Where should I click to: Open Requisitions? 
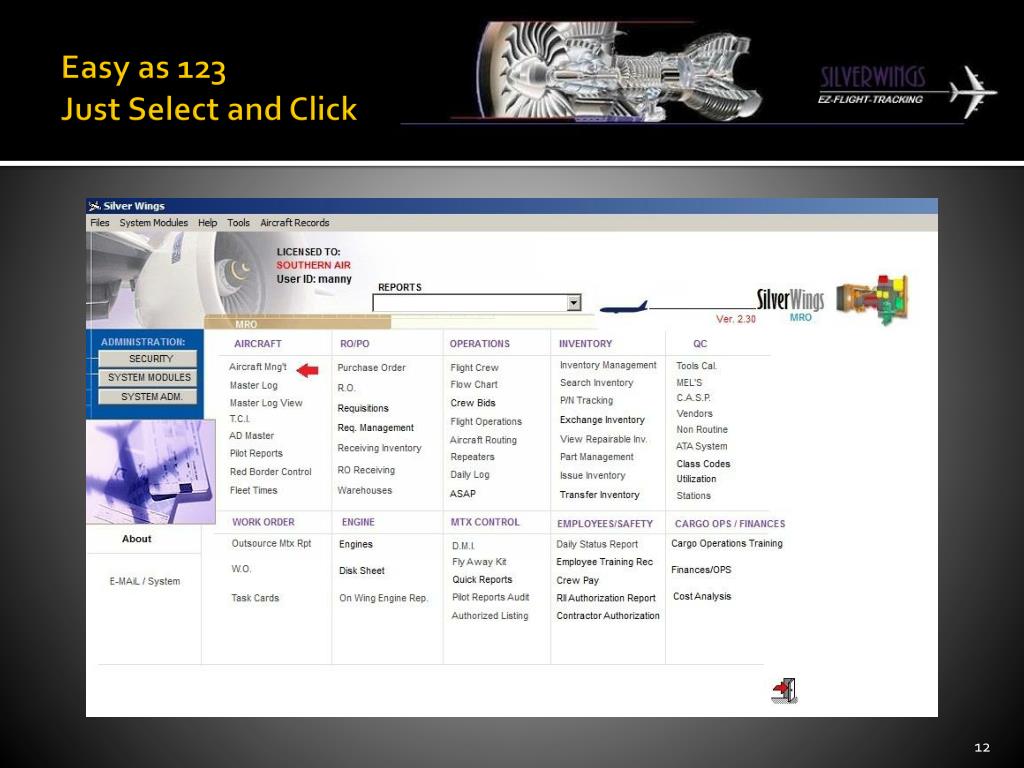[363, 408]
